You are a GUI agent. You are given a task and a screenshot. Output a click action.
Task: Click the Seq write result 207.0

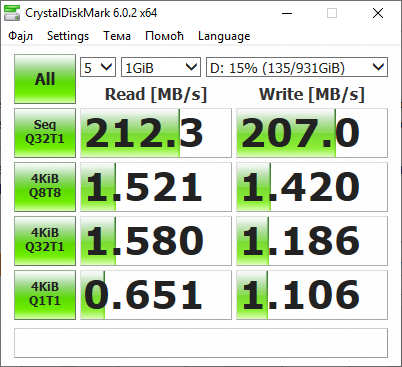point(312,133)
